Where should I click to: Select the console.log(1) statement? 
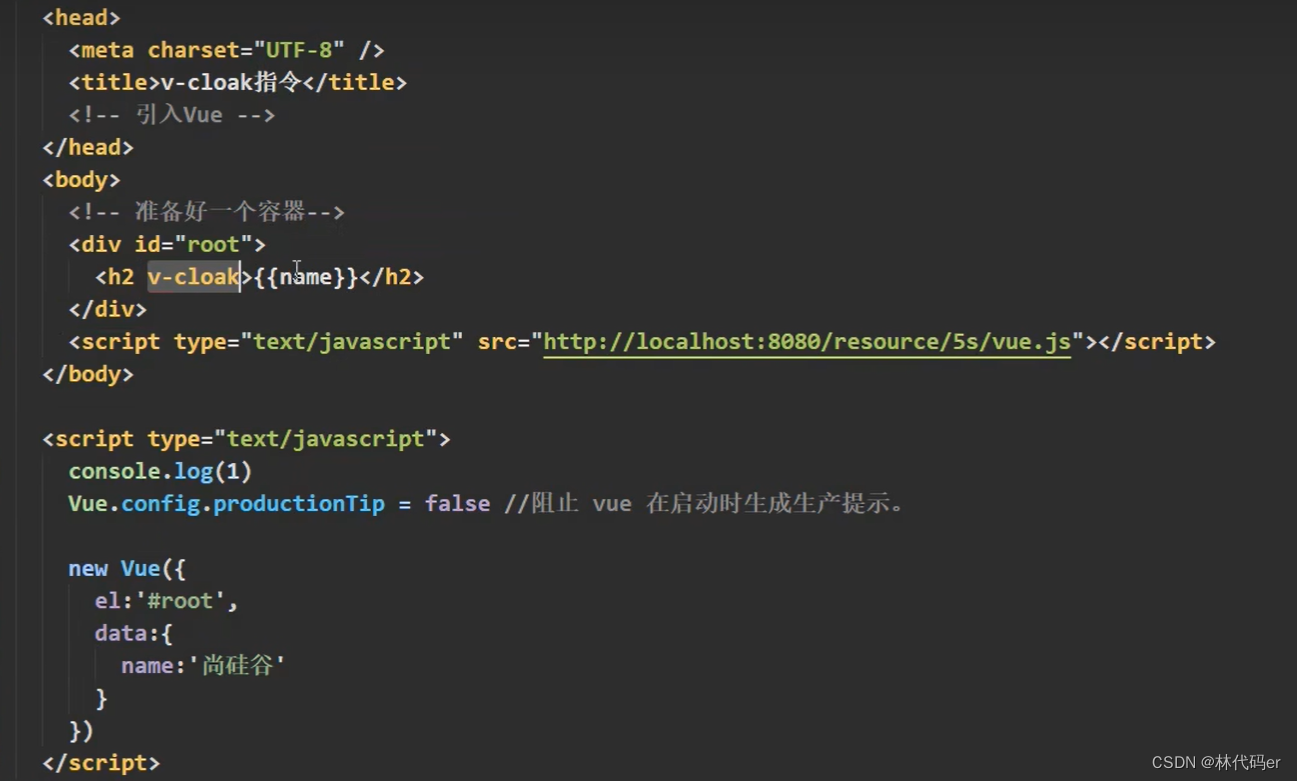[159, 470]
